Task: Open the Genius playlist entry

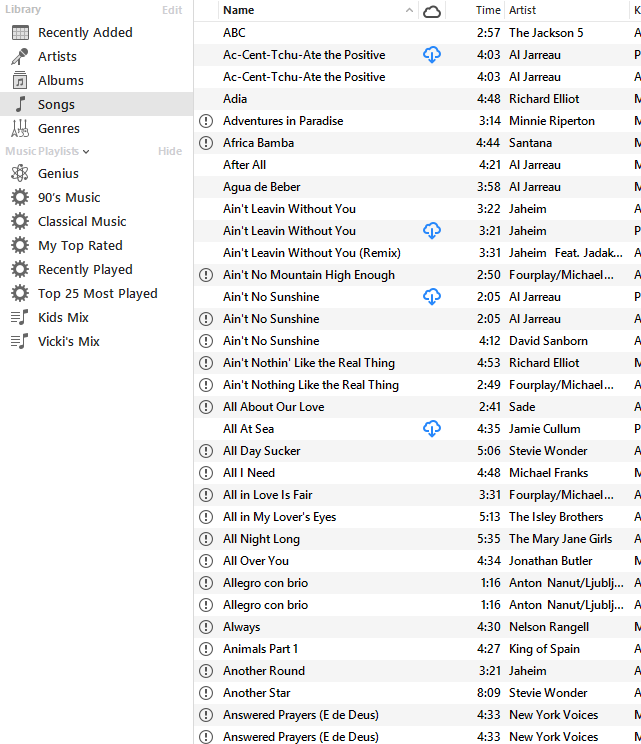Action: point(58,173)
